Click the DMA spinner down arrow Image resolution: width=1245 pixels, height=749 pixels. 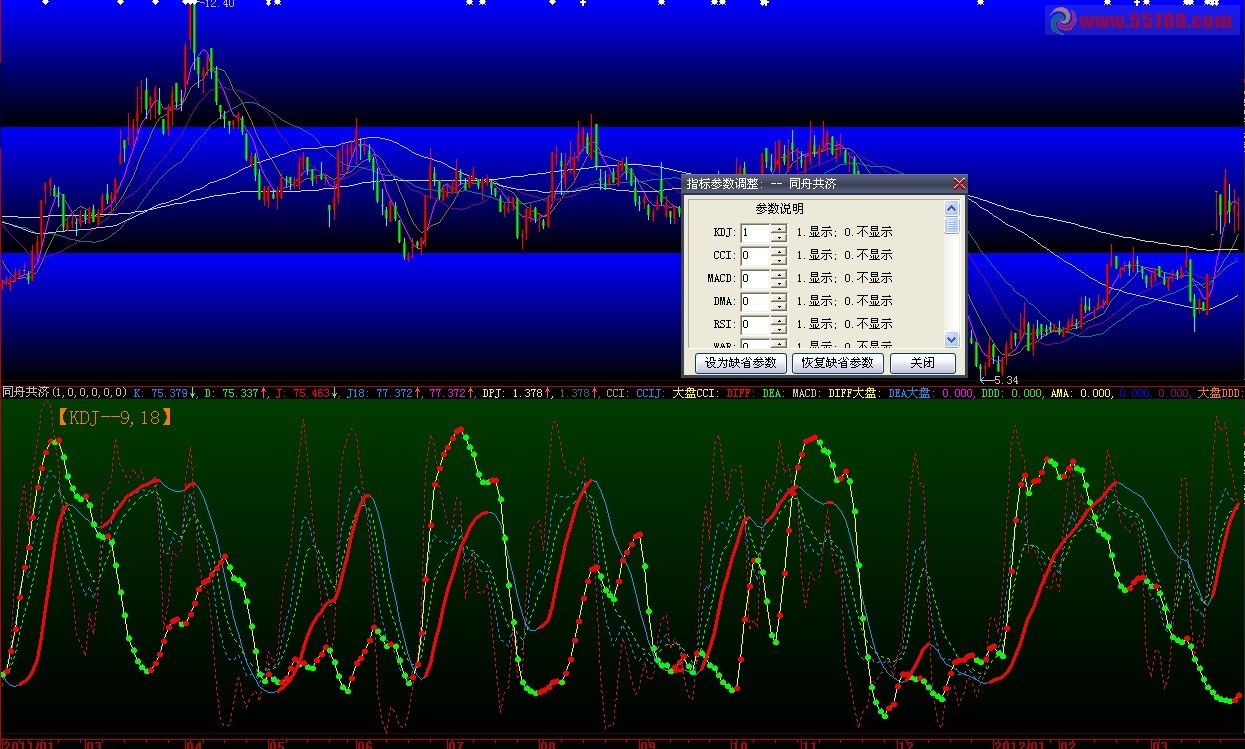coord(779,306)
